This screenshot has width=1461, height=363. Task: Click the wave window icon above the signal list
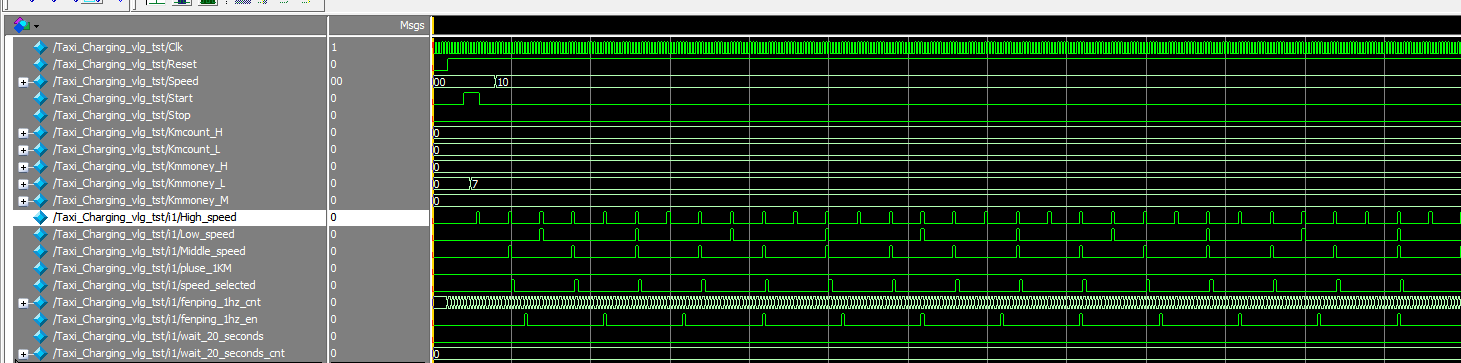pyautogui.click(x=22, y=25)
